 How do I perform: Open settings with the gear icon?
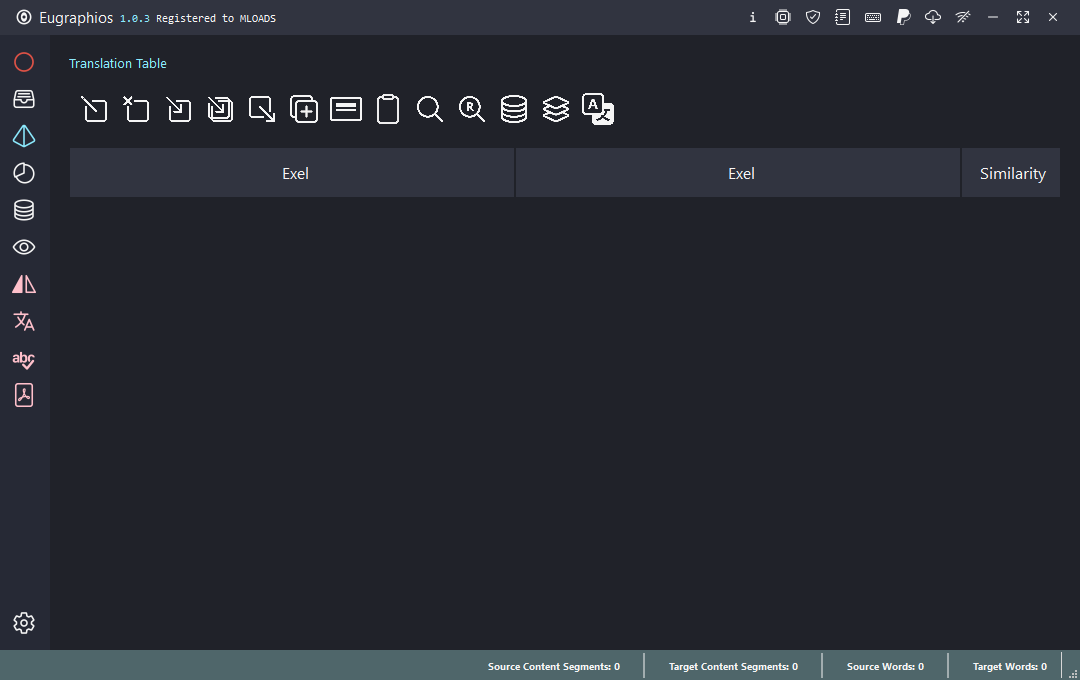click(24, 623)
